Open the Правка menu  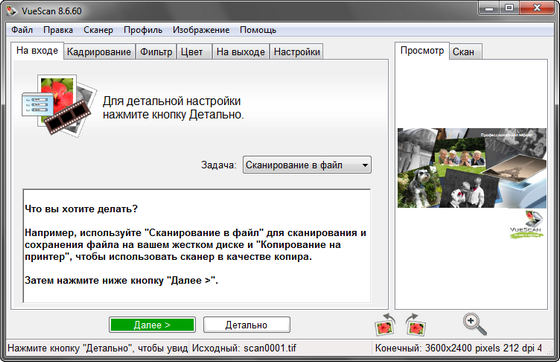tap(58, 30)
